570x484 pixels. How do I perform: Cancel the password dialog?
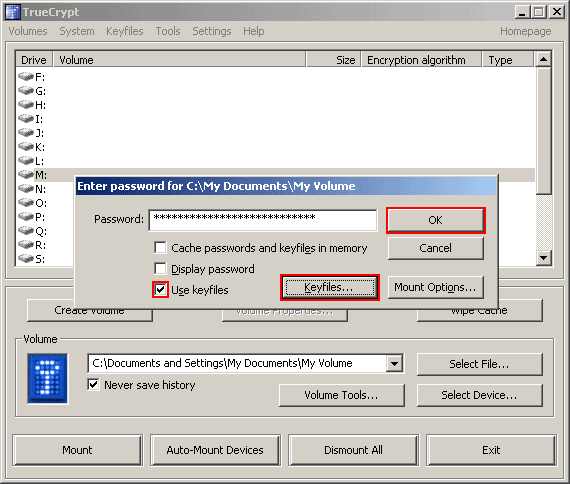(x=435, y=248)
